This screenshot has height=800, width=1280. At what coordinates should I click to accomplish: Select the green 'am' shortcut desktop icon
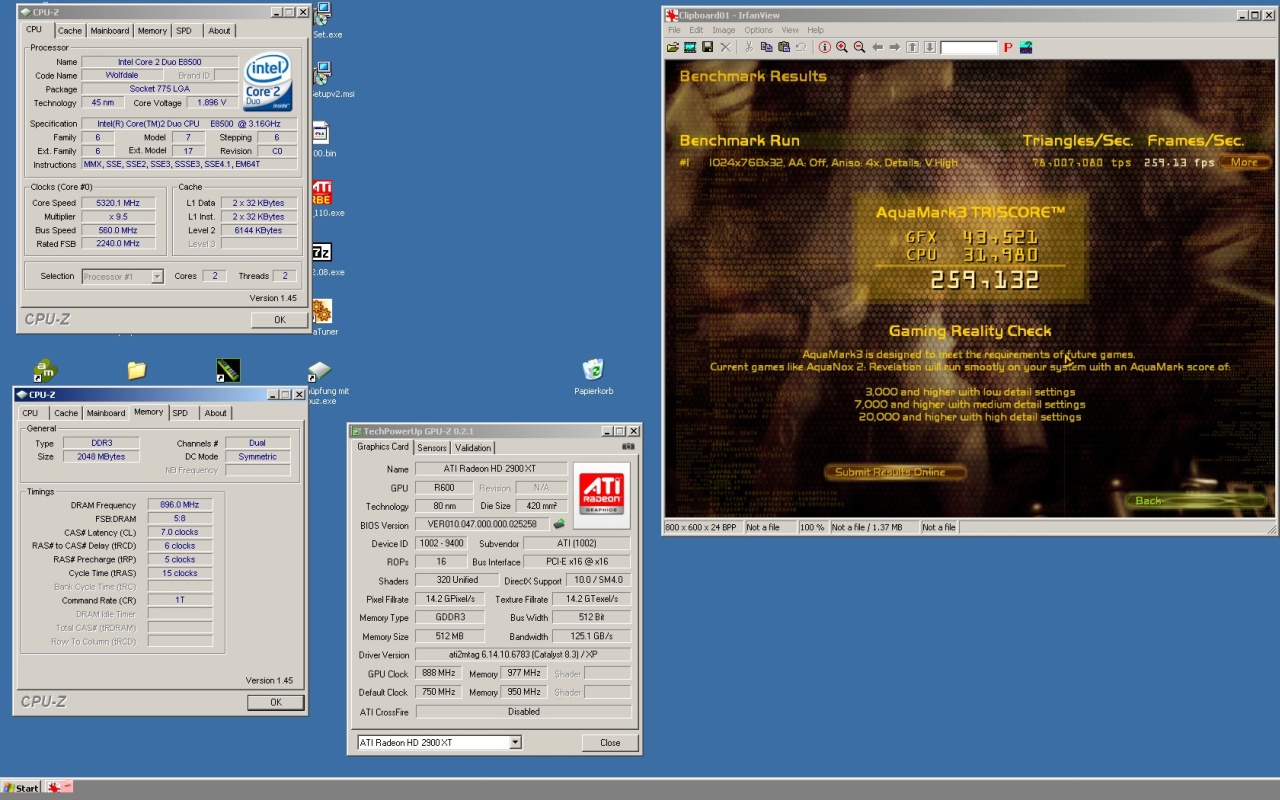[x=45, y=371]
